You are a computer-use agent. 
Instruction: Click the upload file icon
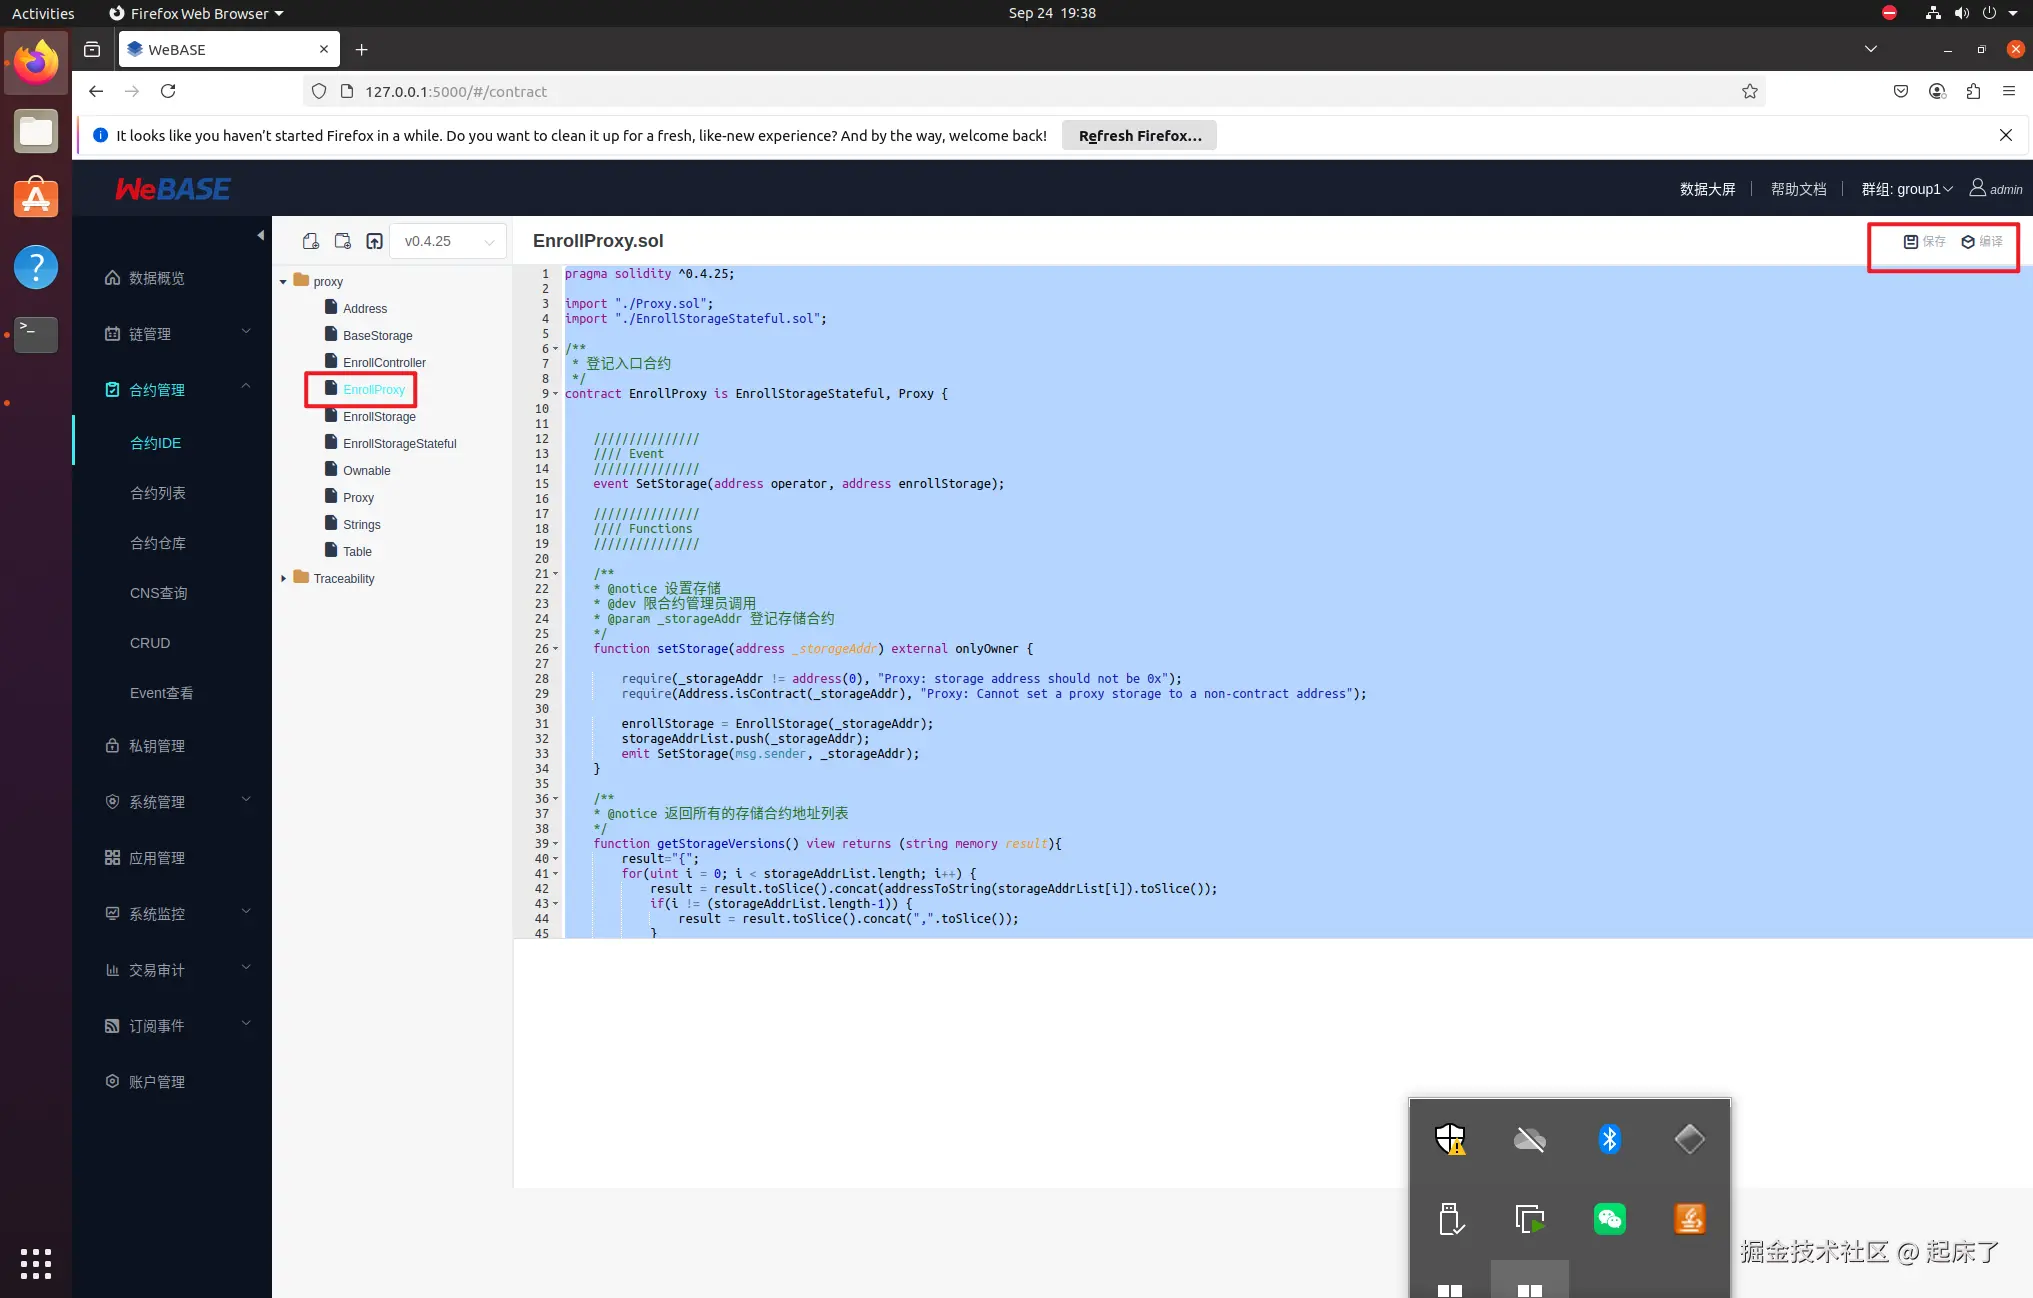pos(374,241)
